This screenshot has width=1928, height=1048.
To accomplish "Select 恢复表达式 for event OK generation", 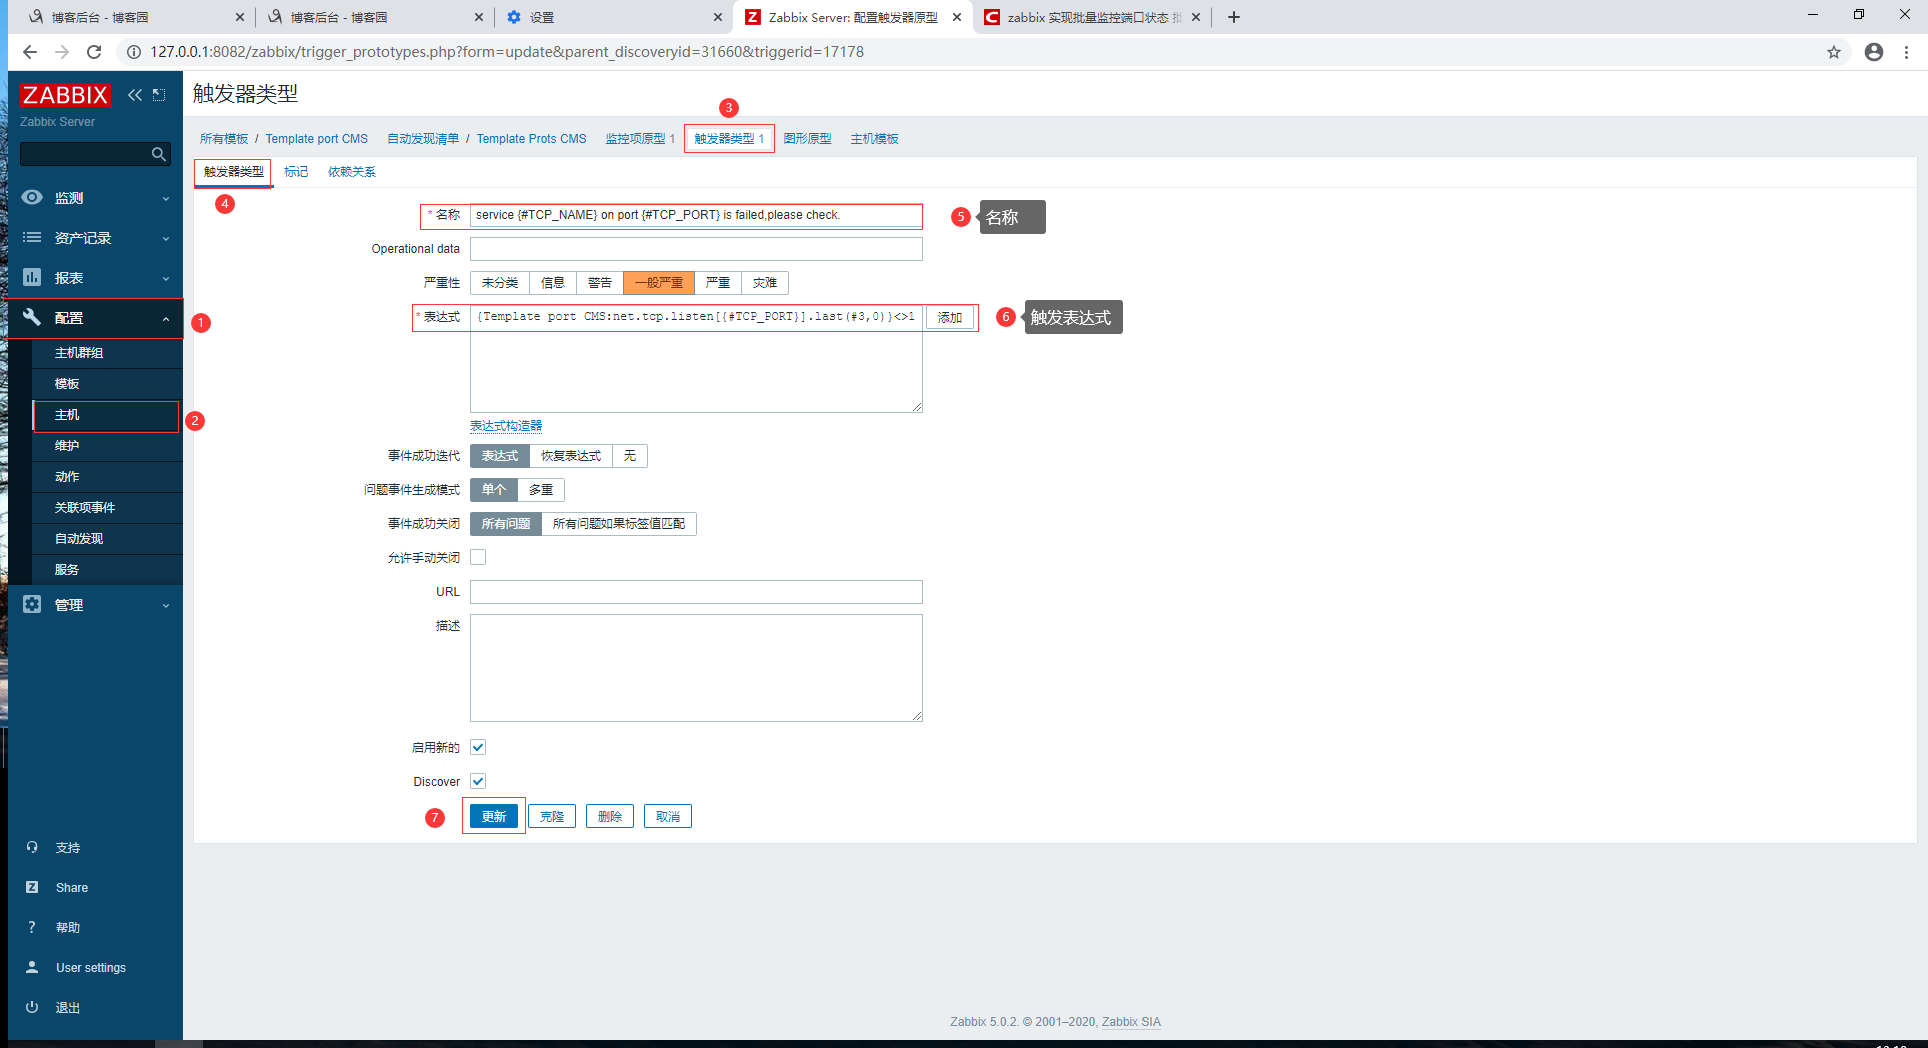I will (x=571, y=456).
